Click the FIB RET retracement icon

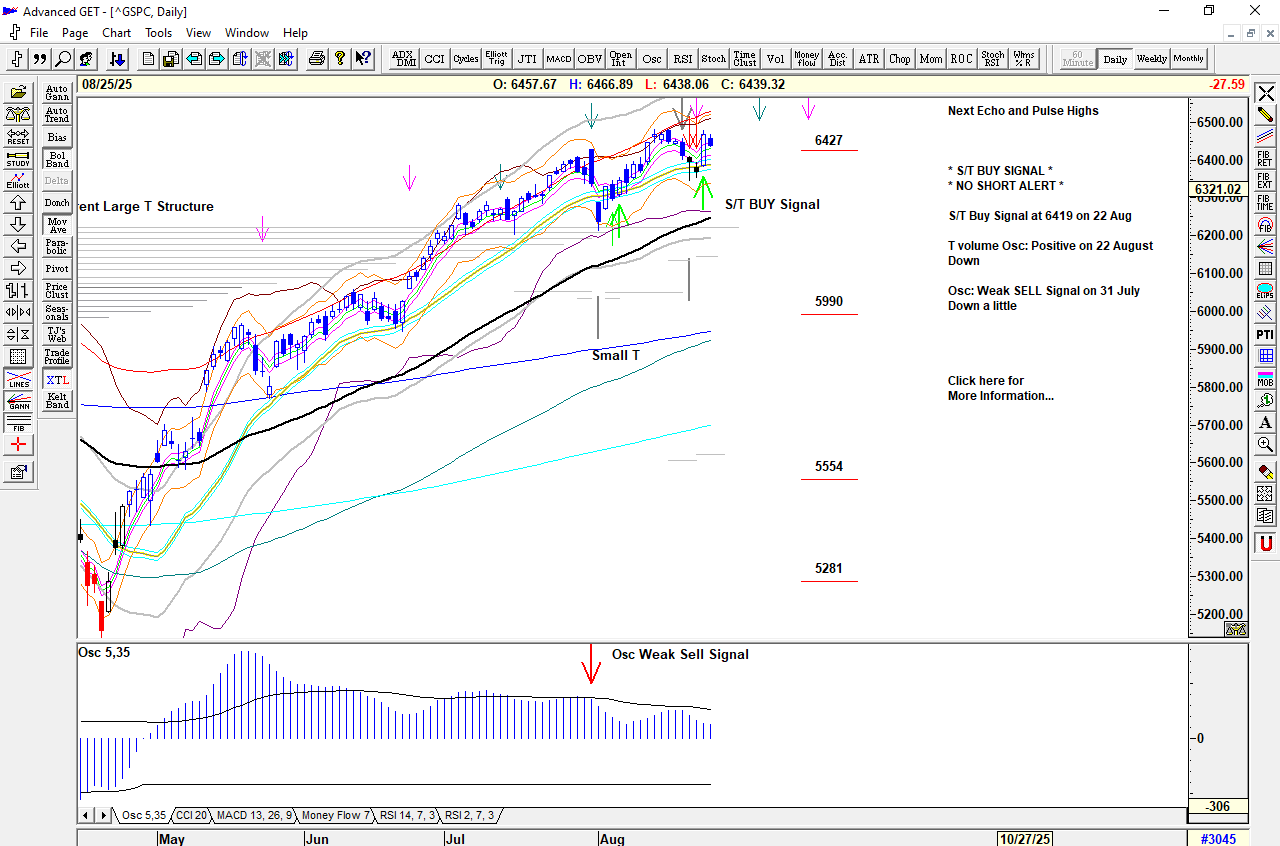point(1266,158)
